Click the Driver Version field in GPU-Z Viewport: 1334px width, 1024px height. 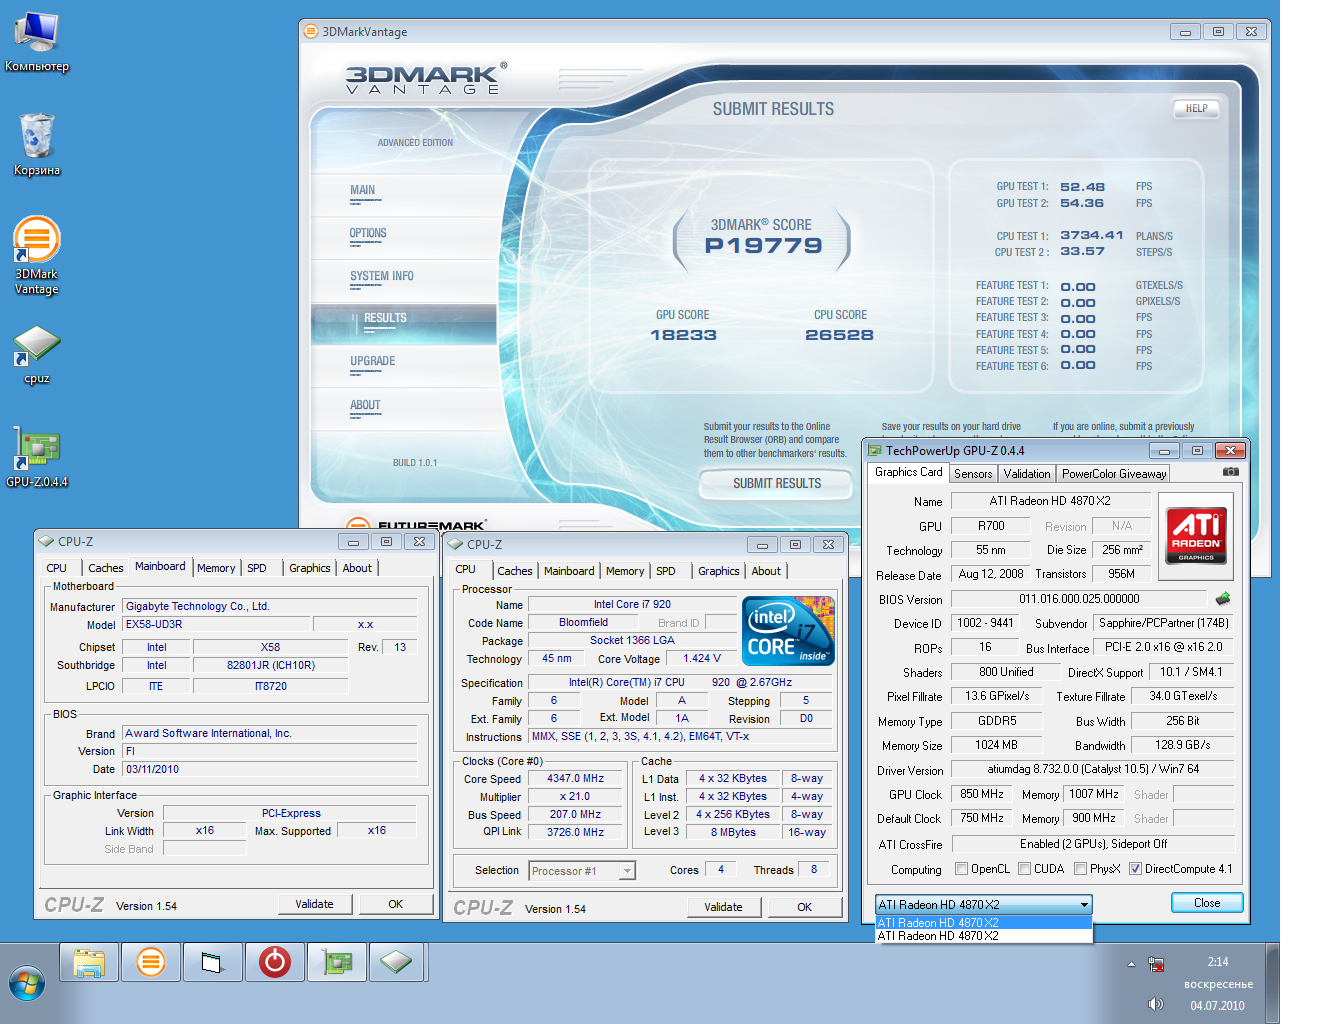pyautogui.click(x=1092, y=769)
